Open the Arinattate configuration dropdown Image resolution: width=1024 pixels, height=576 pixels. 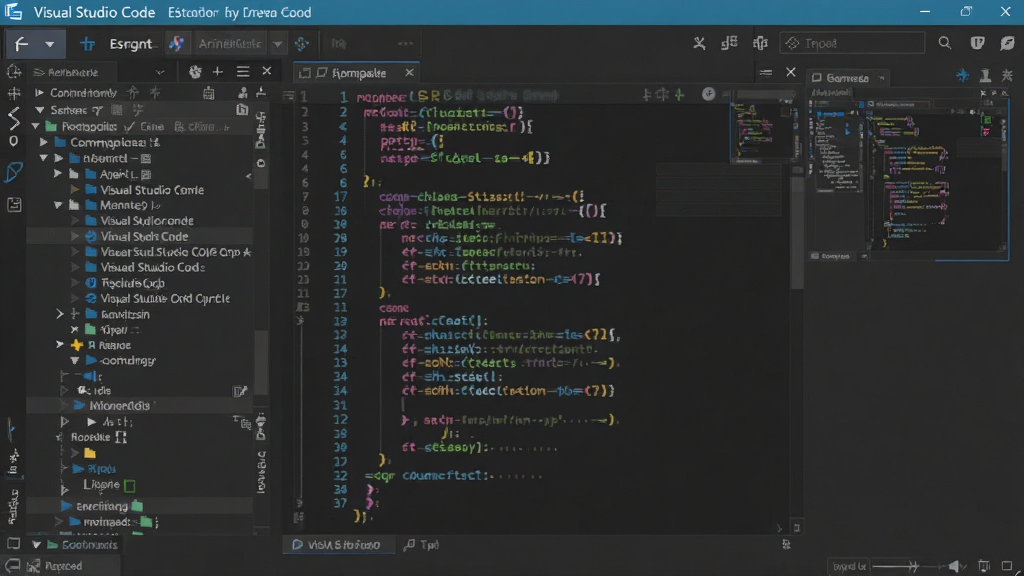click(x=278, y=44)
